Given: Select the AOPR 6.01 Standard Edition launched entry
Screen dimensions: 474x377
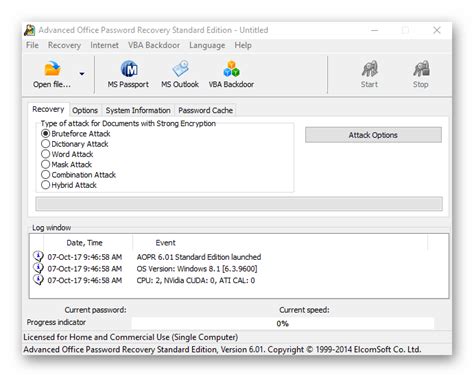Looking at the screenshot, I should 199,257.
